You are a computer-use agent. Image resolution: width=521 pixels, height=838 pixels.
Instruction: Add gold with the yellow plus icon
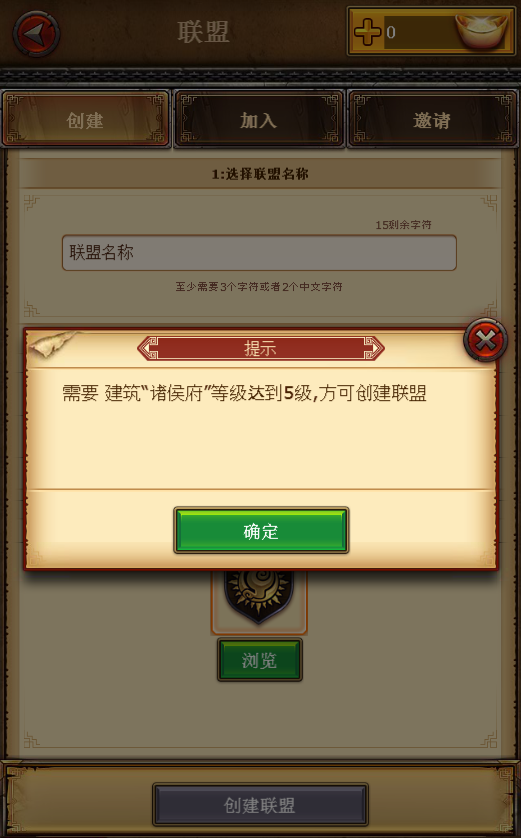click(x=368, y=32)
